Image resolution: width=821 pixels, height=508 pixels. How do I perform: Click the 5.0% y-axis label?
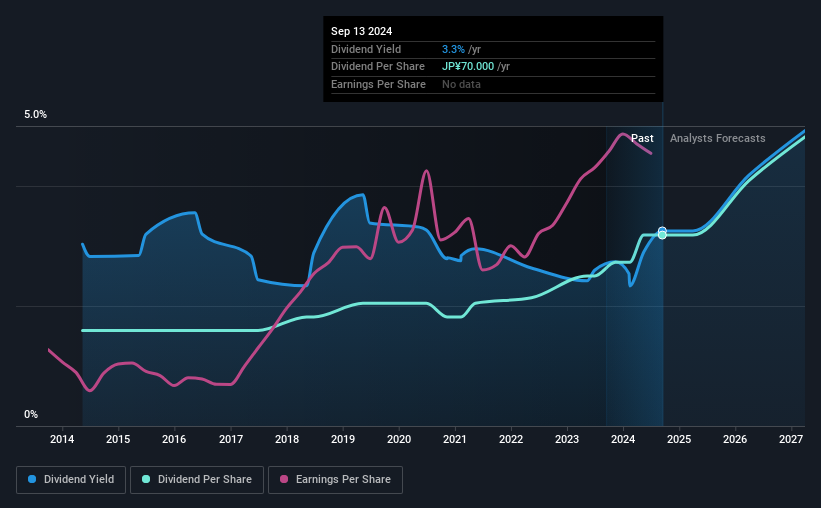tap(35, 115)
